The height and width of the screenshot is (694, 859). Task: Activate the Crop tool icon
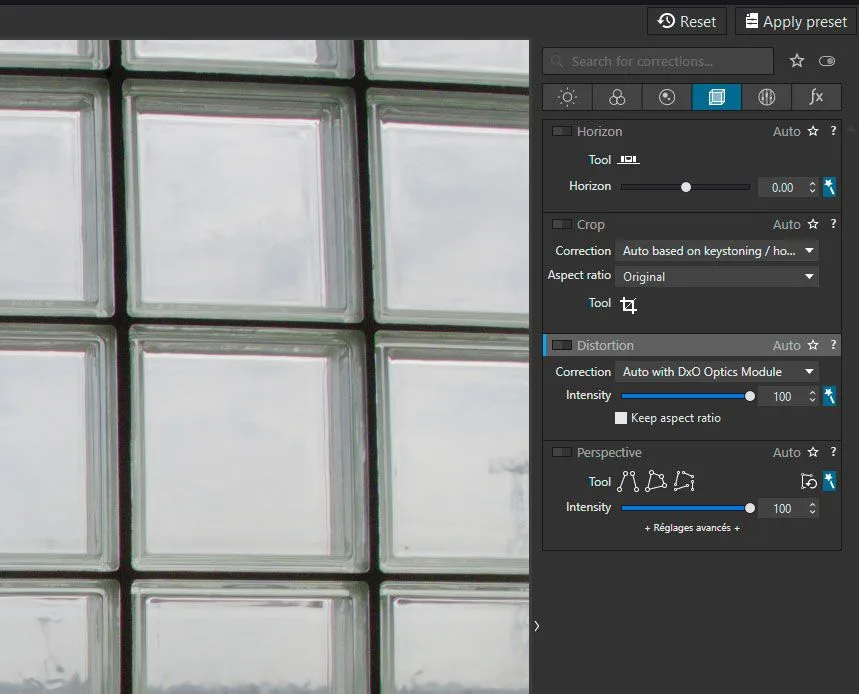[x=628, y=304]
